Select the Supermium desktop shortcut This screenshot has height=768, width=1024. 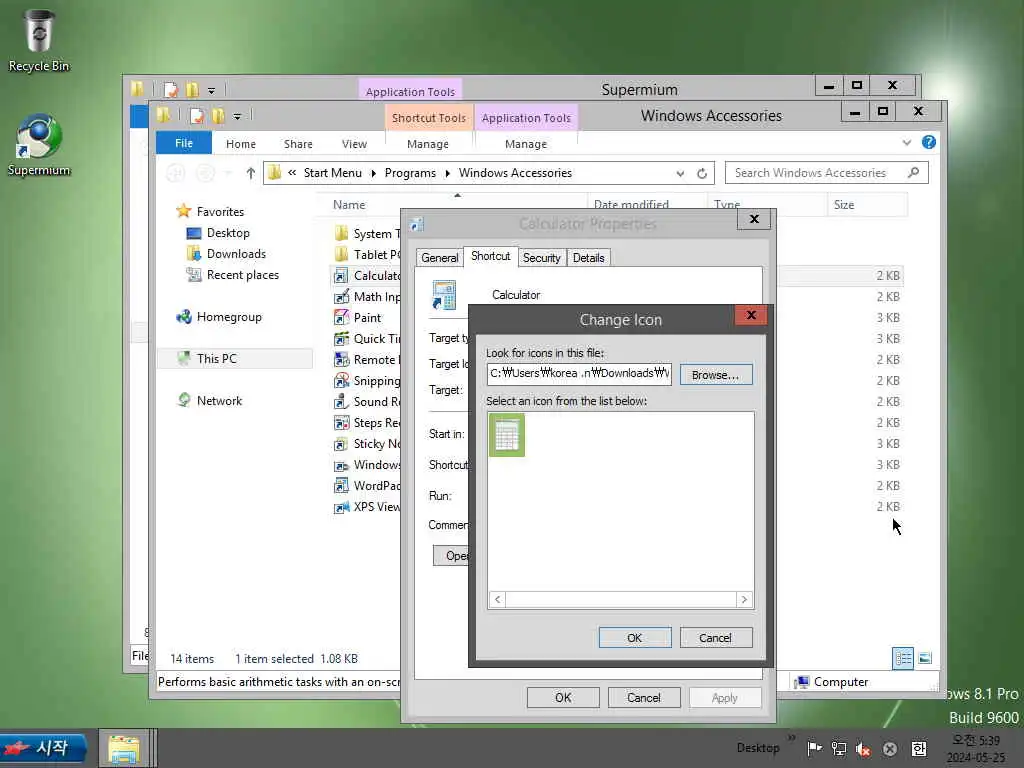tap(39, 145)
